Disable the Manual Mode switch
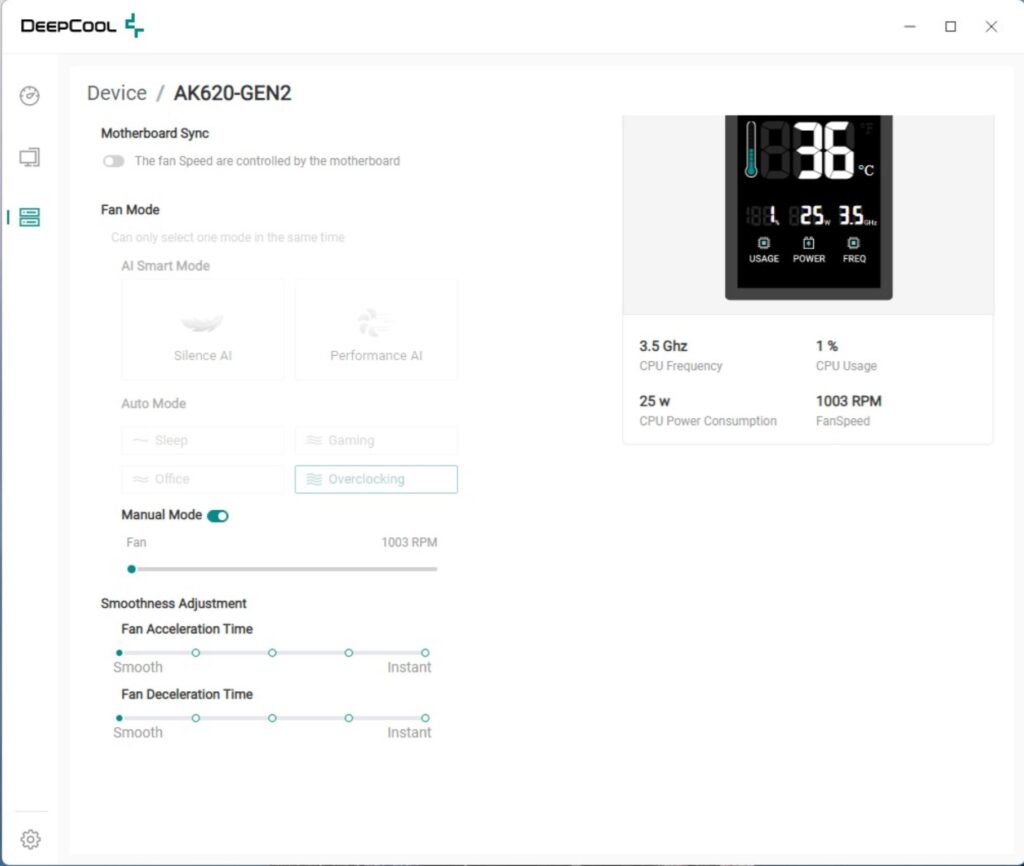The image size is (1024, 866). click(x=217, y=516)
